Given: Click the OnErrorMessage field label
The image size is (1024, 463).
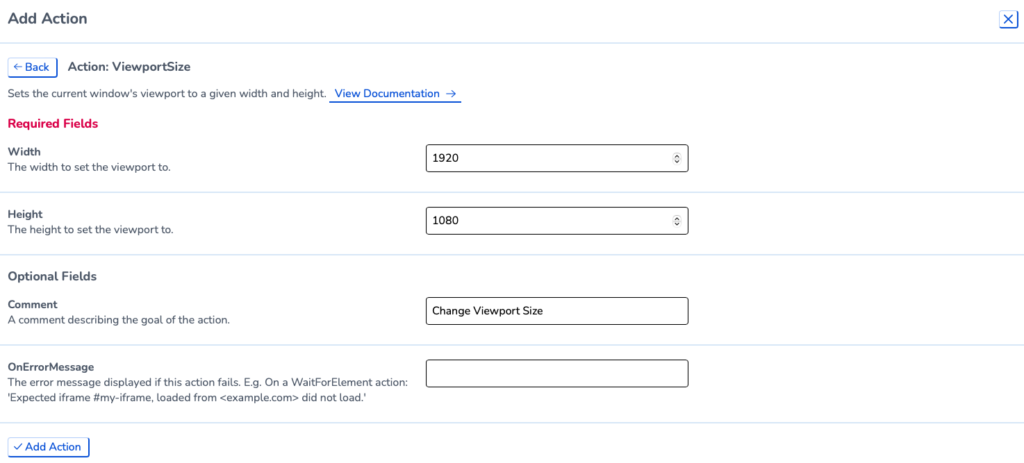Looking at the screenshot, I should click(48, 367).
